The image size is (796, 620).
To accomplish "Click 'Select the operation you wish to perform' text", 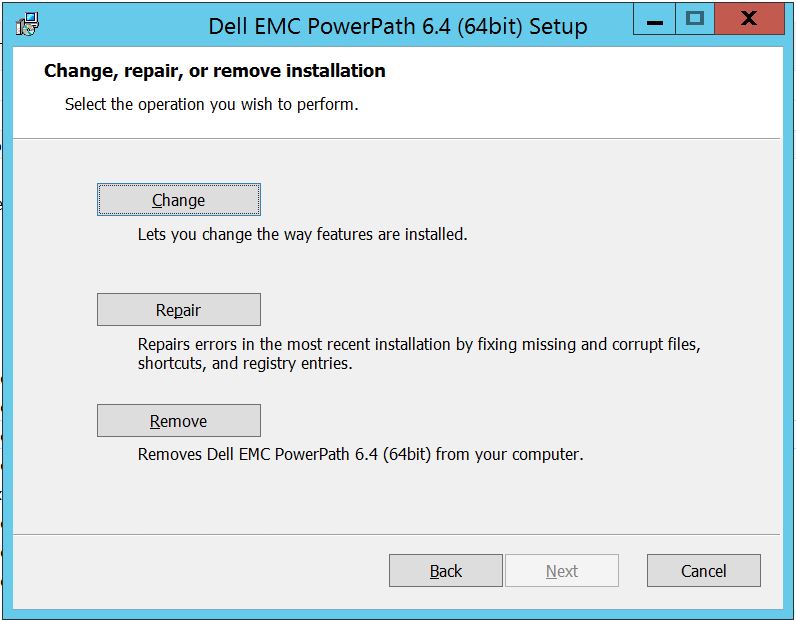I will coord(211,104).
